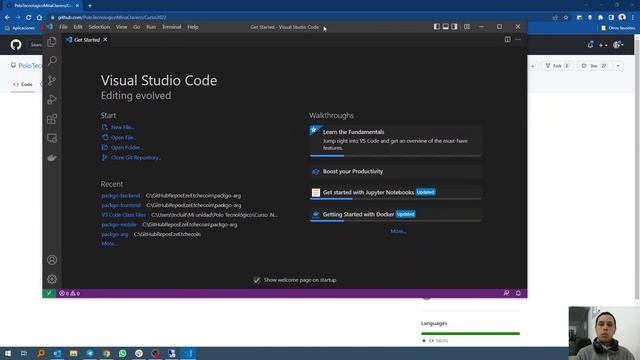Customize layout from the title bar
Viewport: 640px width, 360px height.
467,27
